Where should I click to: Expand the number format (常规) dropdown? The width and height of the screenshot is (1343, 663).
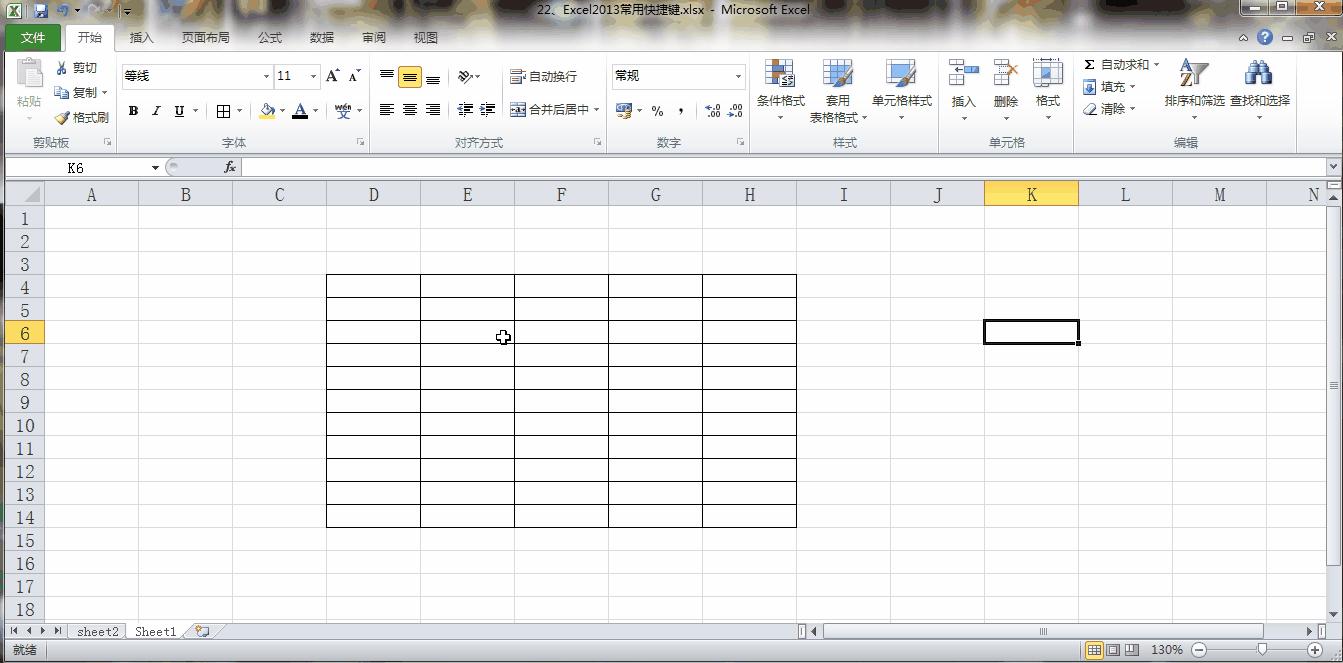click(x=737, y=76)
